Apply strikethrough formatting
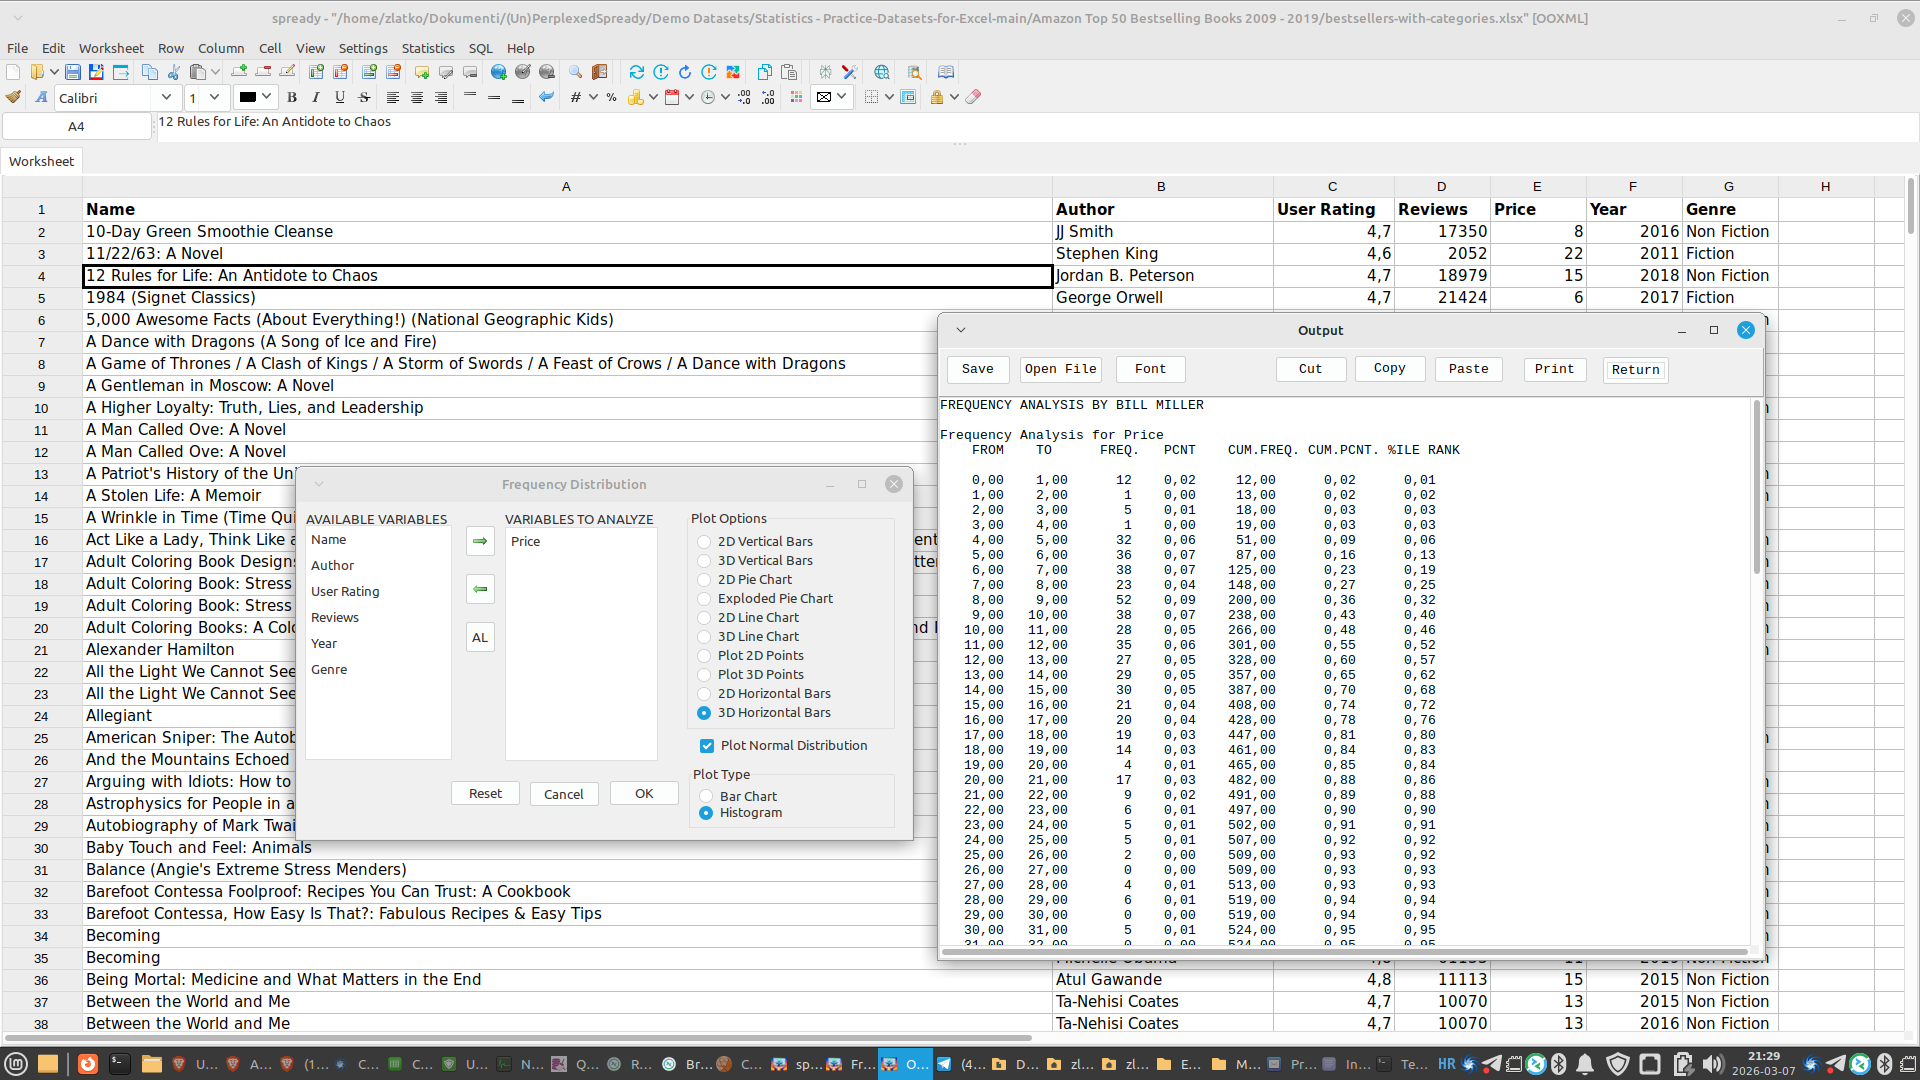The height and width of the screenshot is (1080, 1920). tap(364, 97)
